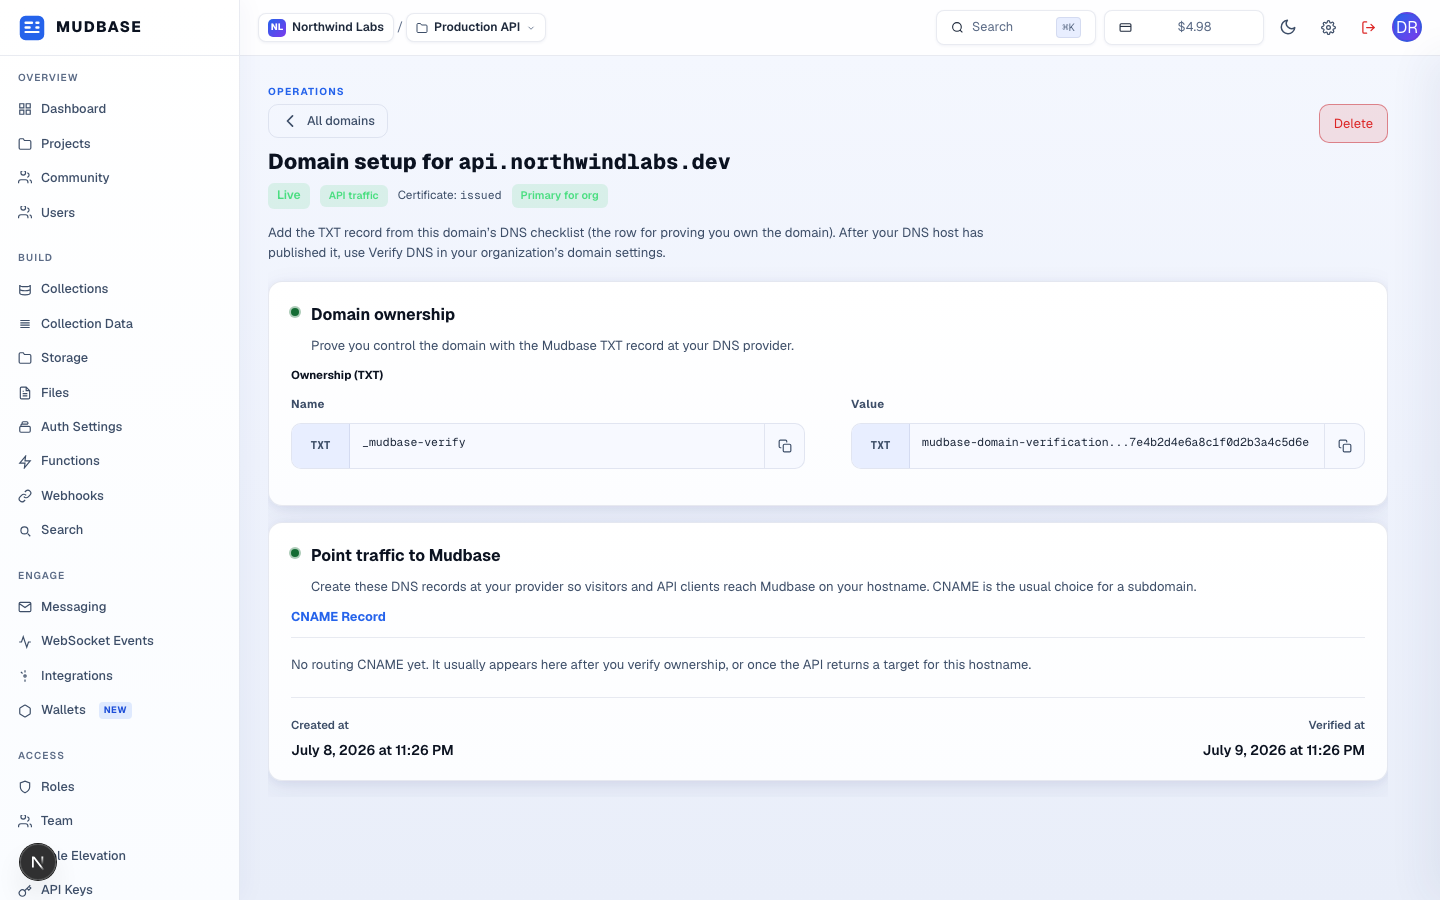
Task: Click the ⌘K shortcut badge
Action: 1068,27
